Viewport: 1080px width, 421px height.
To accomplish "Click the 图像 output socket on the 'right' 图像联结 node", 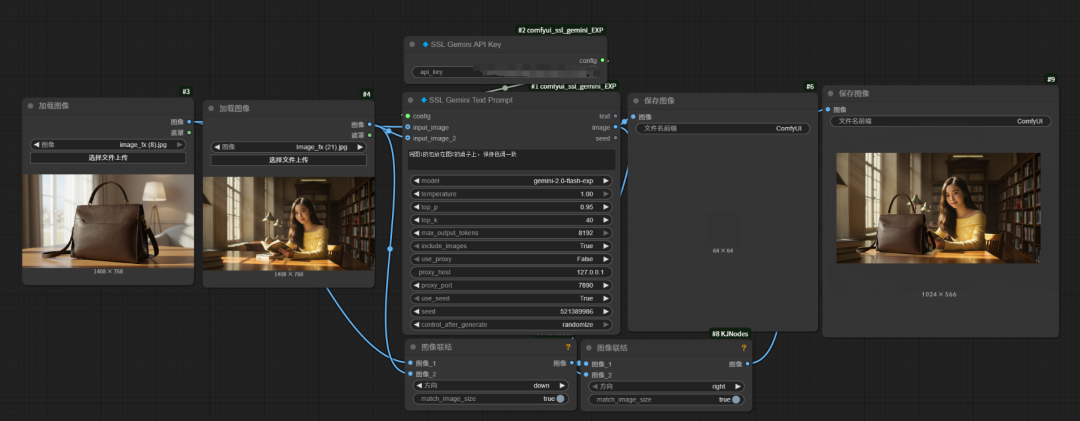I will 747,364.
